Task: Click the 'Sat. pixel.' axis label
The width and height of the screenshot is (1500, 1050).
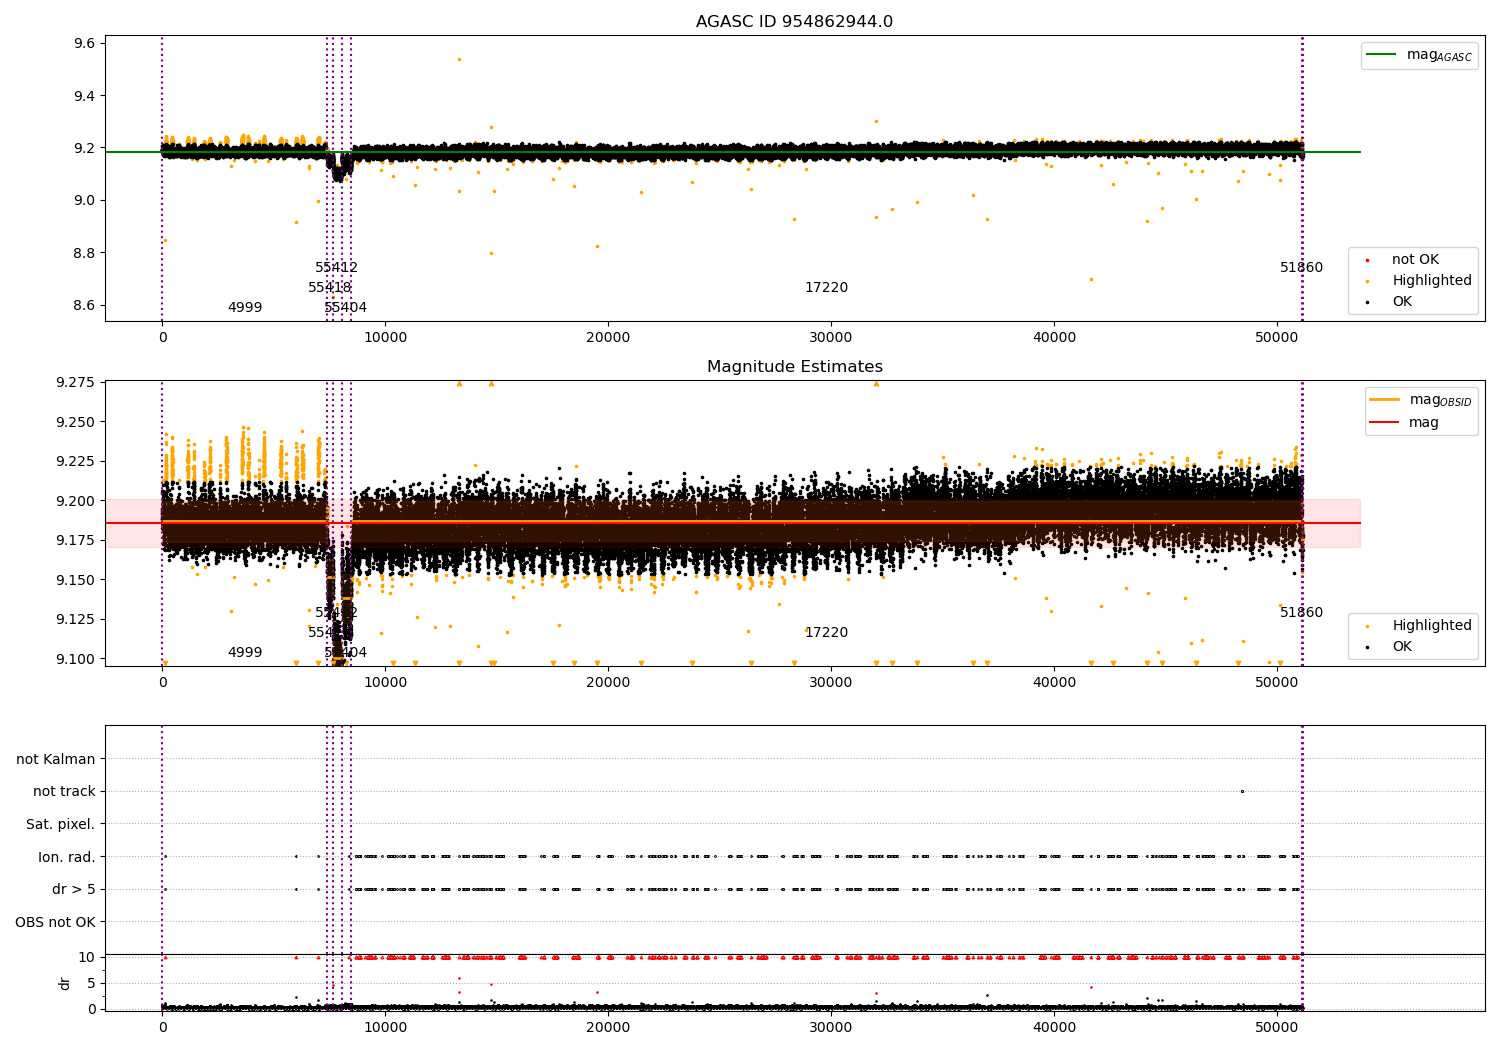Action: pos(61,824)
